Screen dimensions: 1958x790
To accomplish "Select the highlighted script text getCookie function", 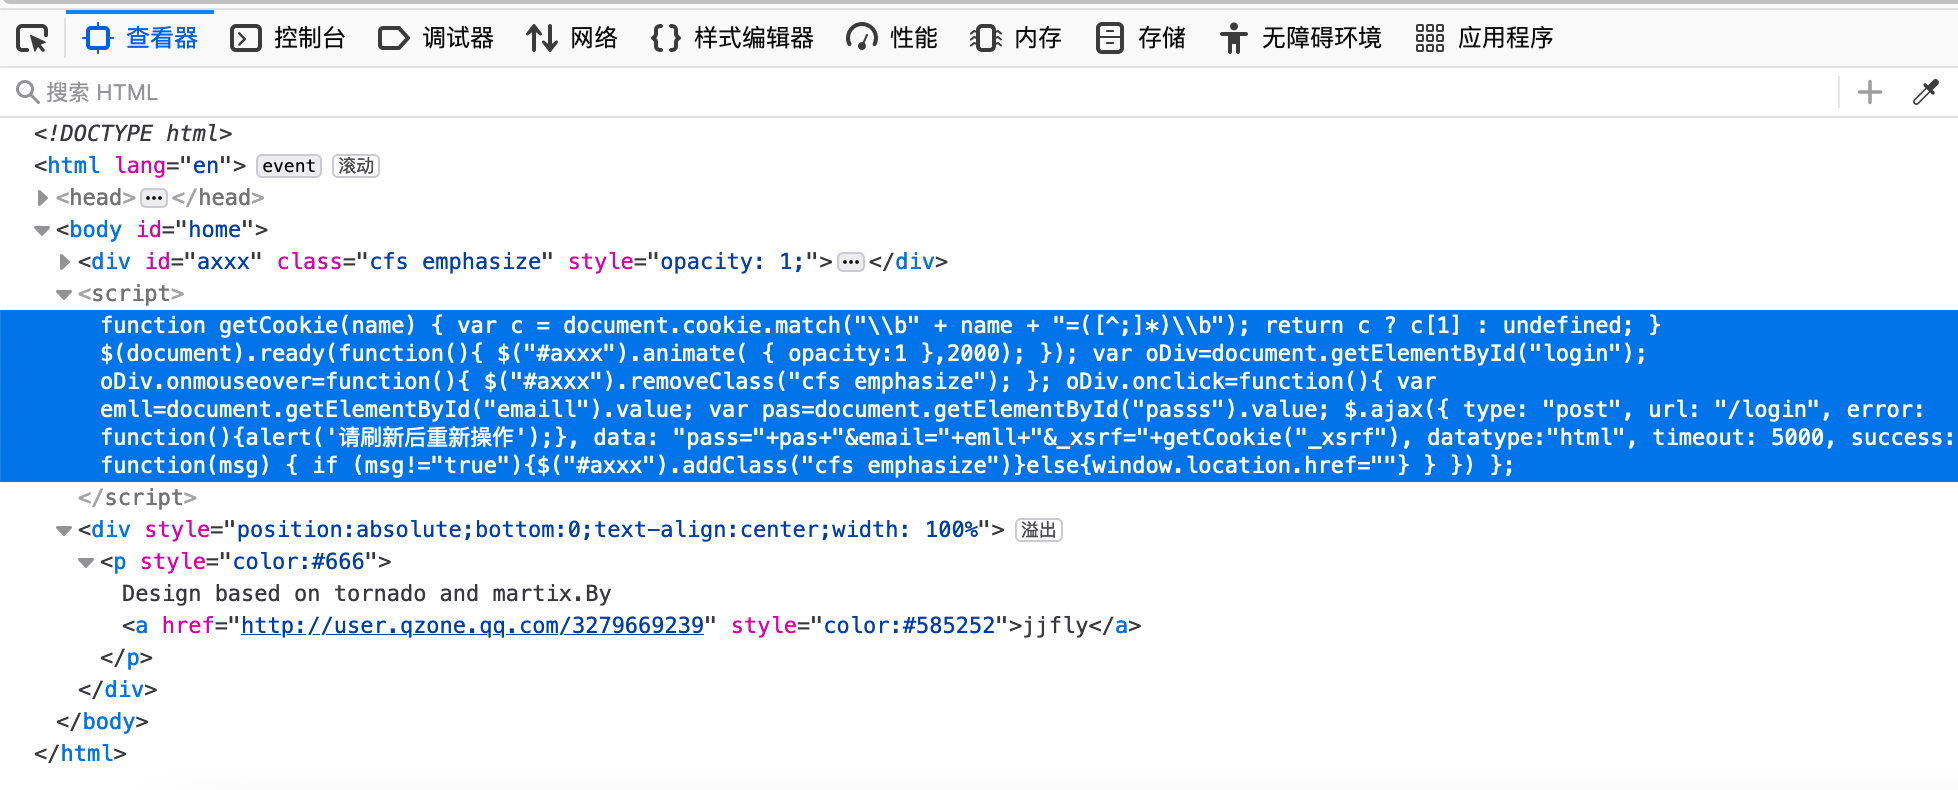I will coord(979,396).
